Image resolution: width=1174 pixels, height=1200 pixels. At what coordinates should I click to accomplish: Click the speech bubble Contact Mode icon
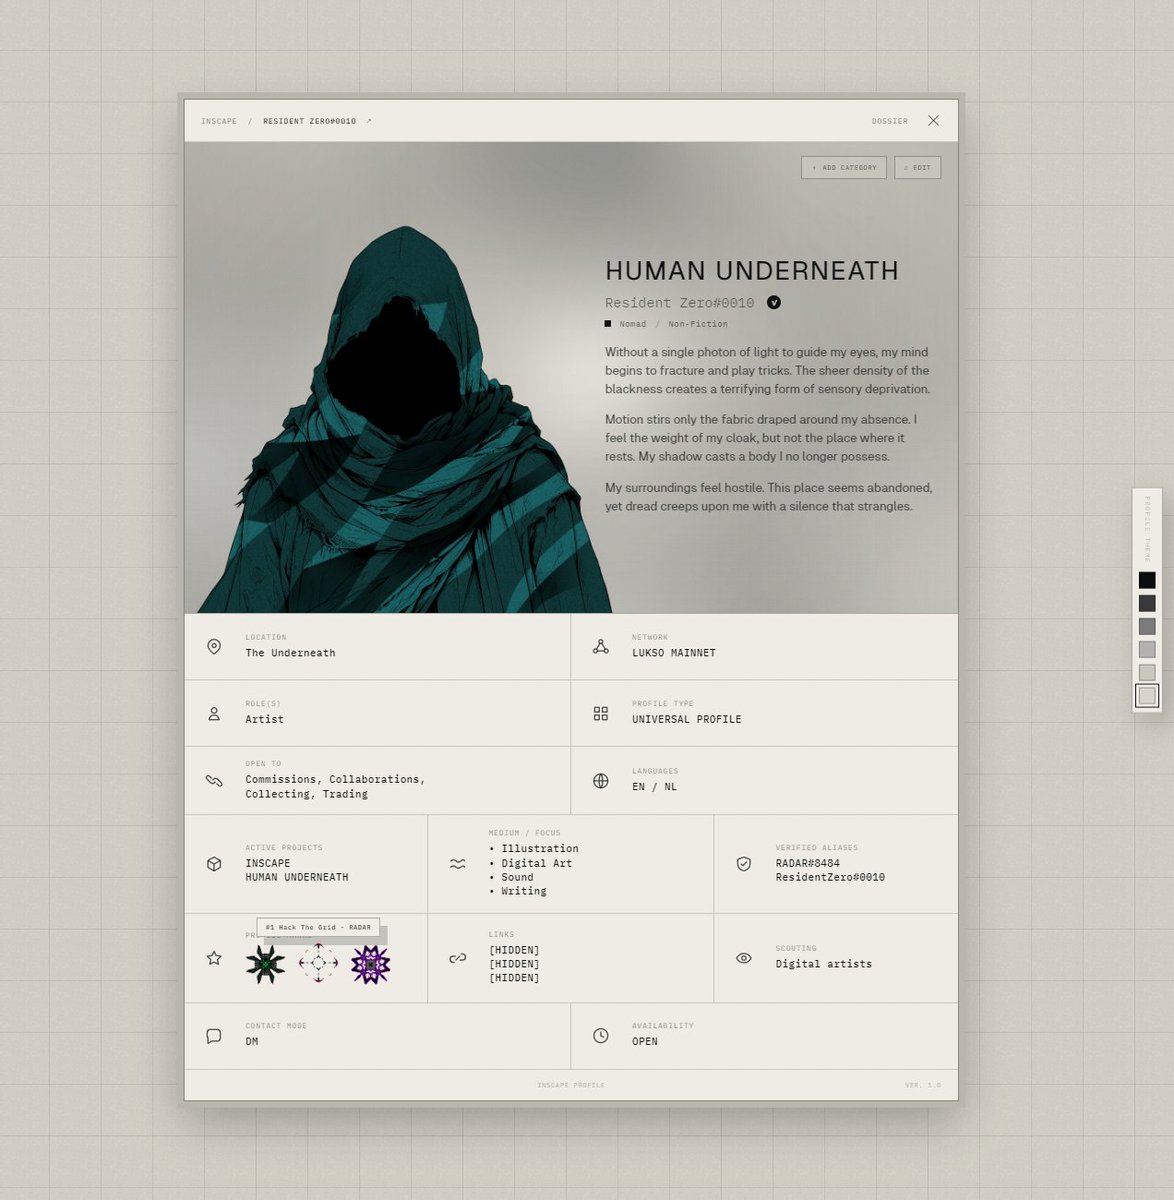tap(214, 1036)
